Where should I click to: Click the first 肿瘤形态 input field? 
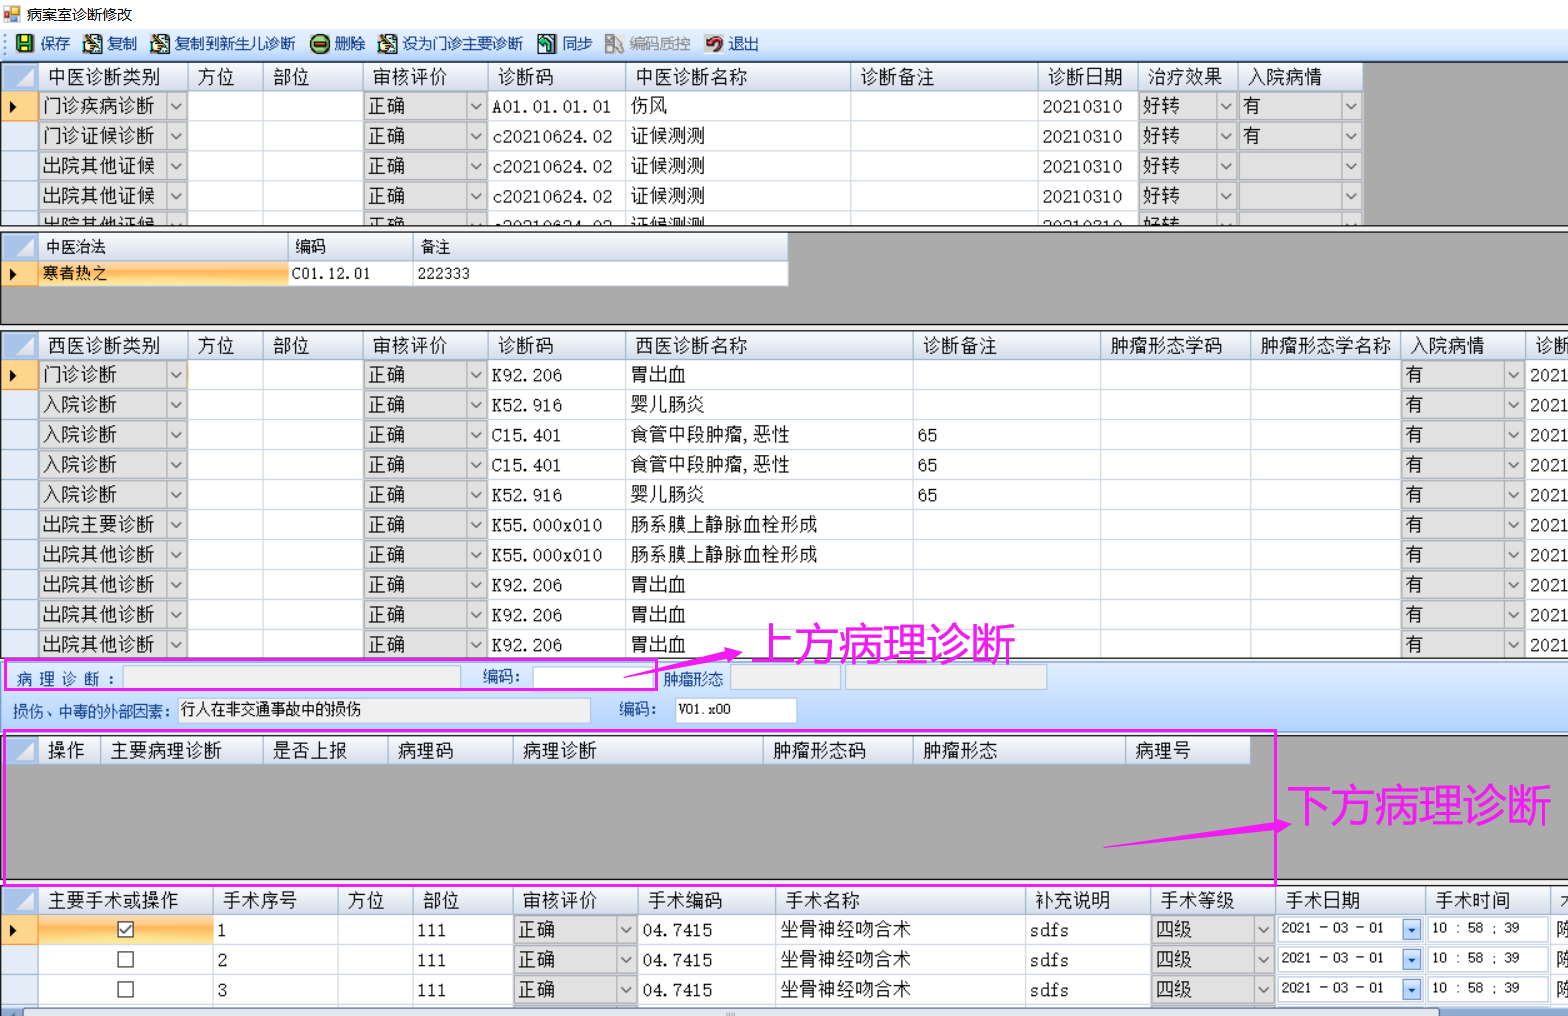coord(786,678)
